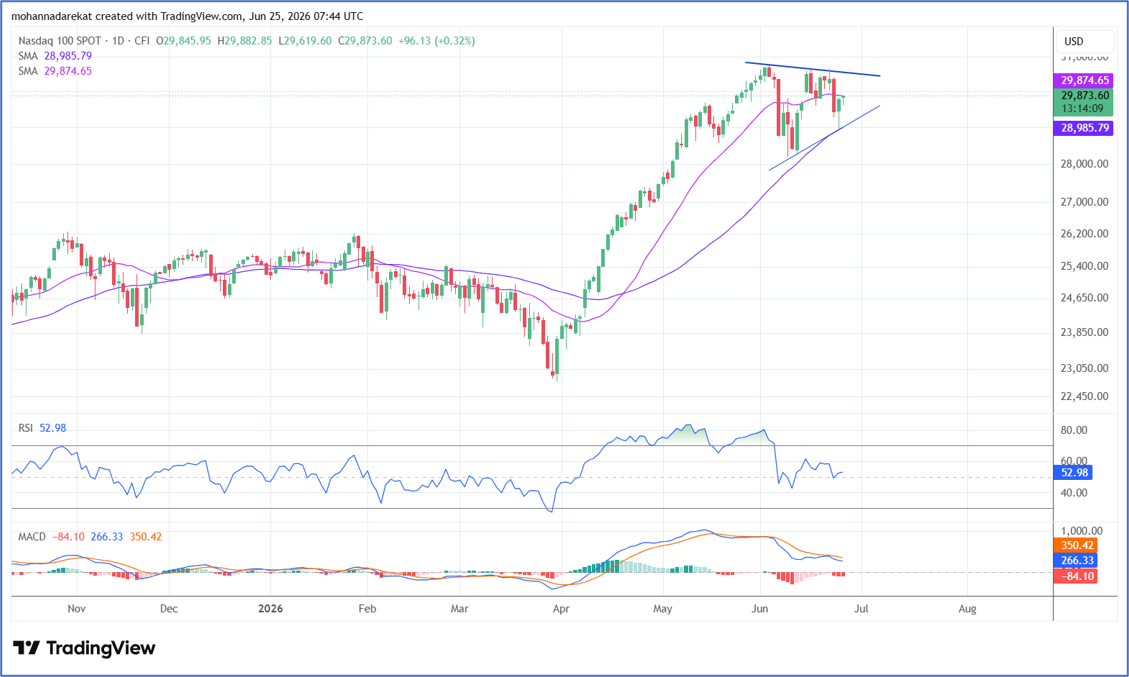This screenshot has width=1129, height=677.
Task: Click the +96.13 (+0.32%) change value
Action: click(x=436, y=41)
